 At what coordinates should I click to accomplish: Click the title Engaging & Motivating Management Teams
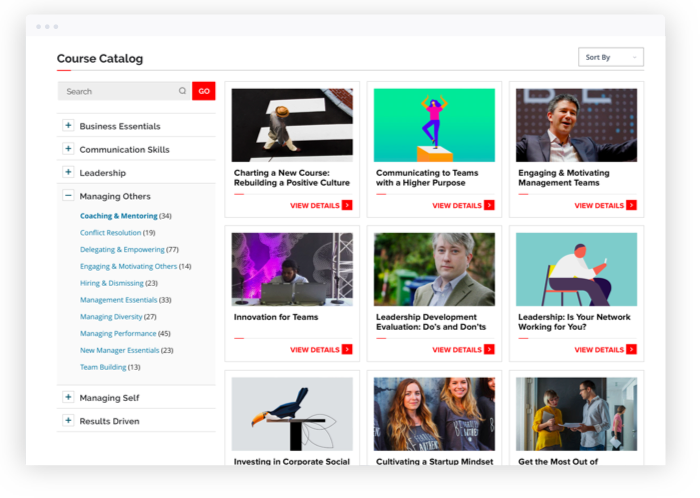pos(563,178)
